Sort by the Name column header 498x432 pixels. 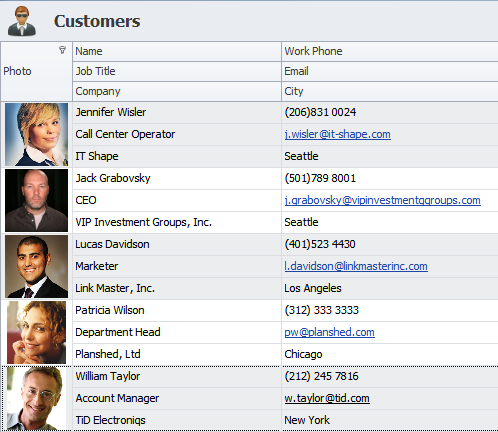pos(177,51)
